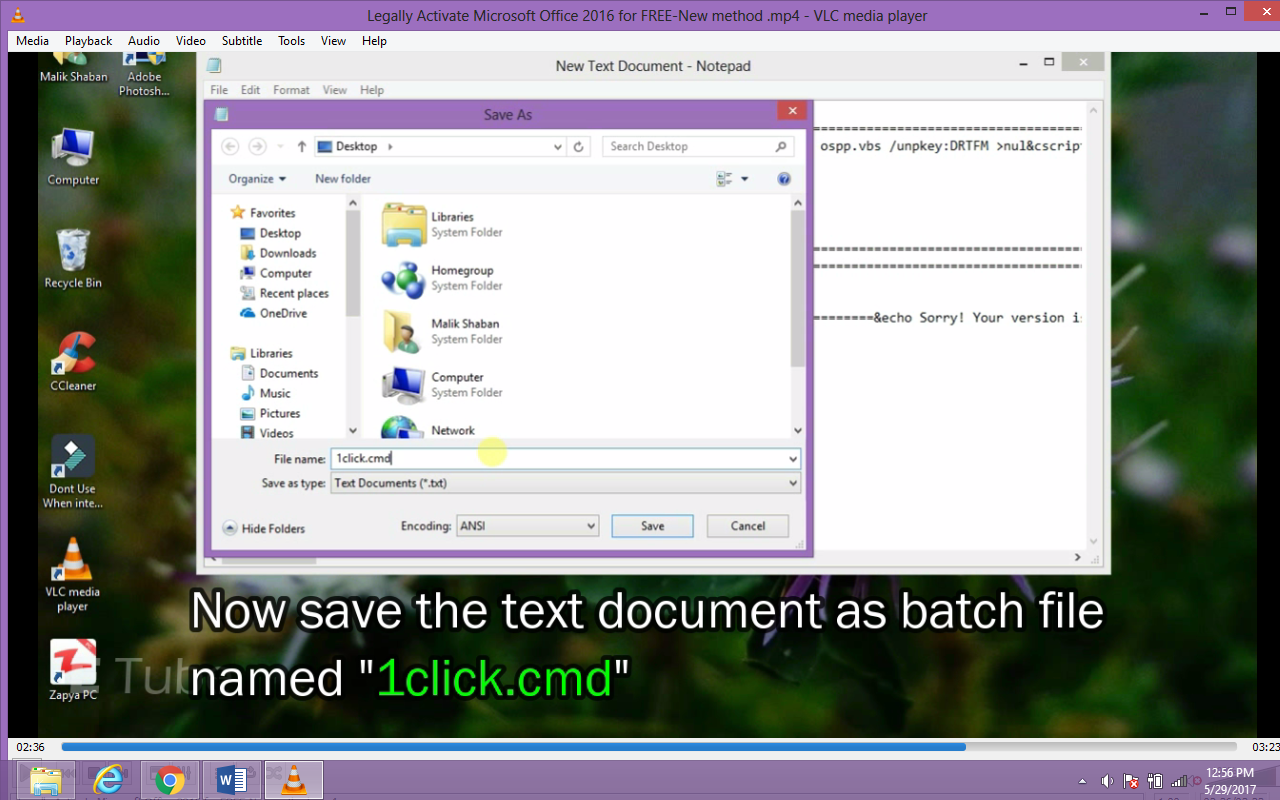1280x800 pixels.
Task: Select Downloads under Favorites
Action: 278,253
